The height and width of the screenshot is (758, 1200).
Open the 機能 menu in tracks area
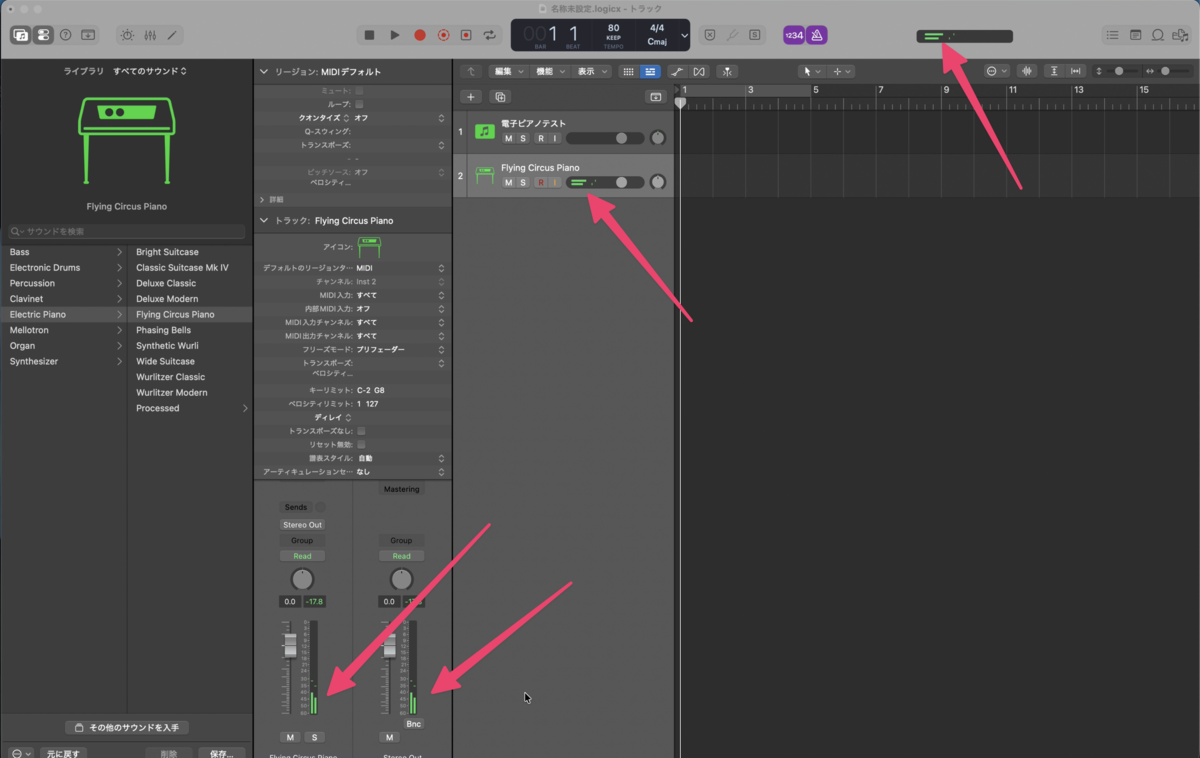[548, 71]
